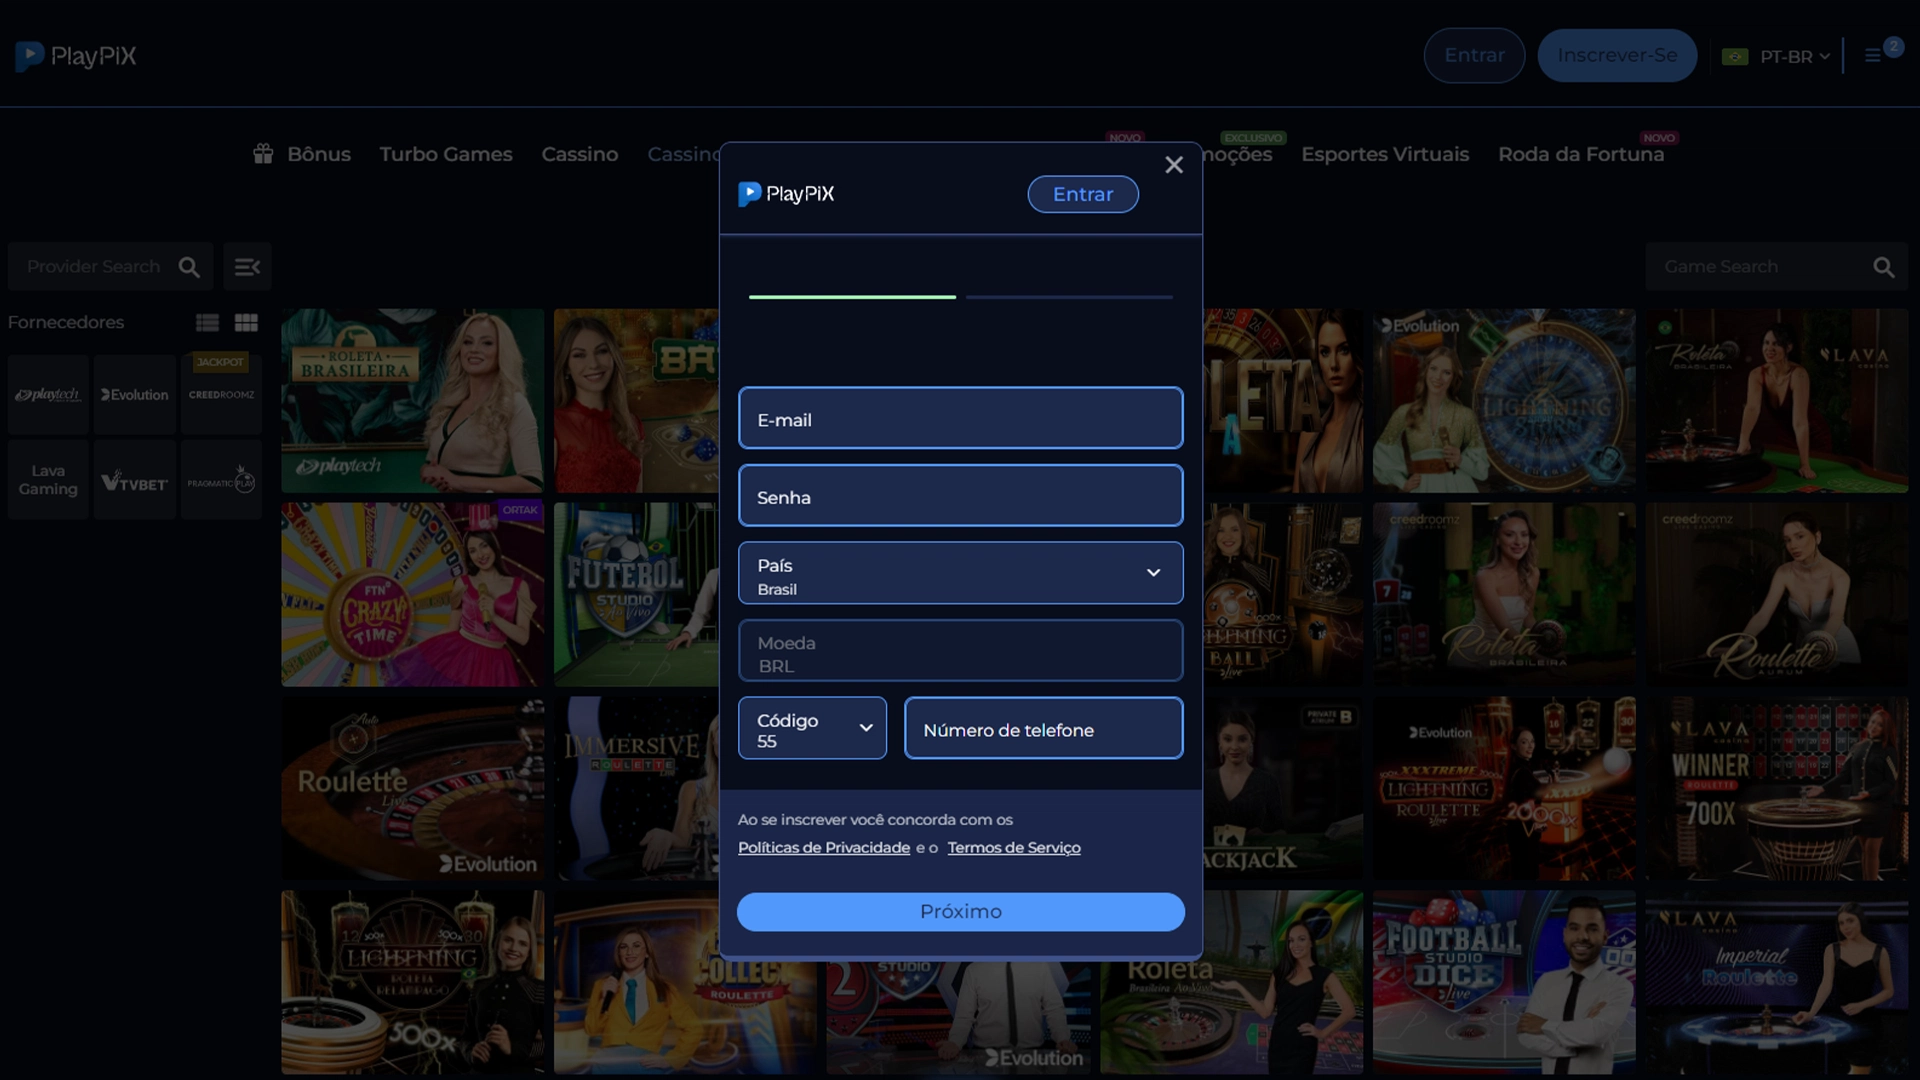This screenshot has width=1920, height=1080.
Task: Click the Provider Search magnifier icon
Action: point(190,266)
